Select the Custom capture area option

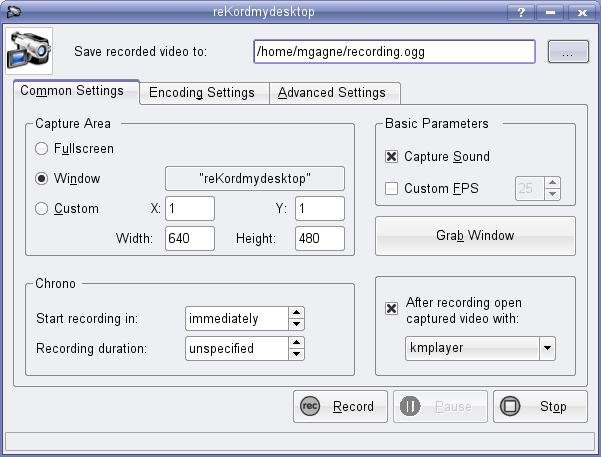point(42,209)
